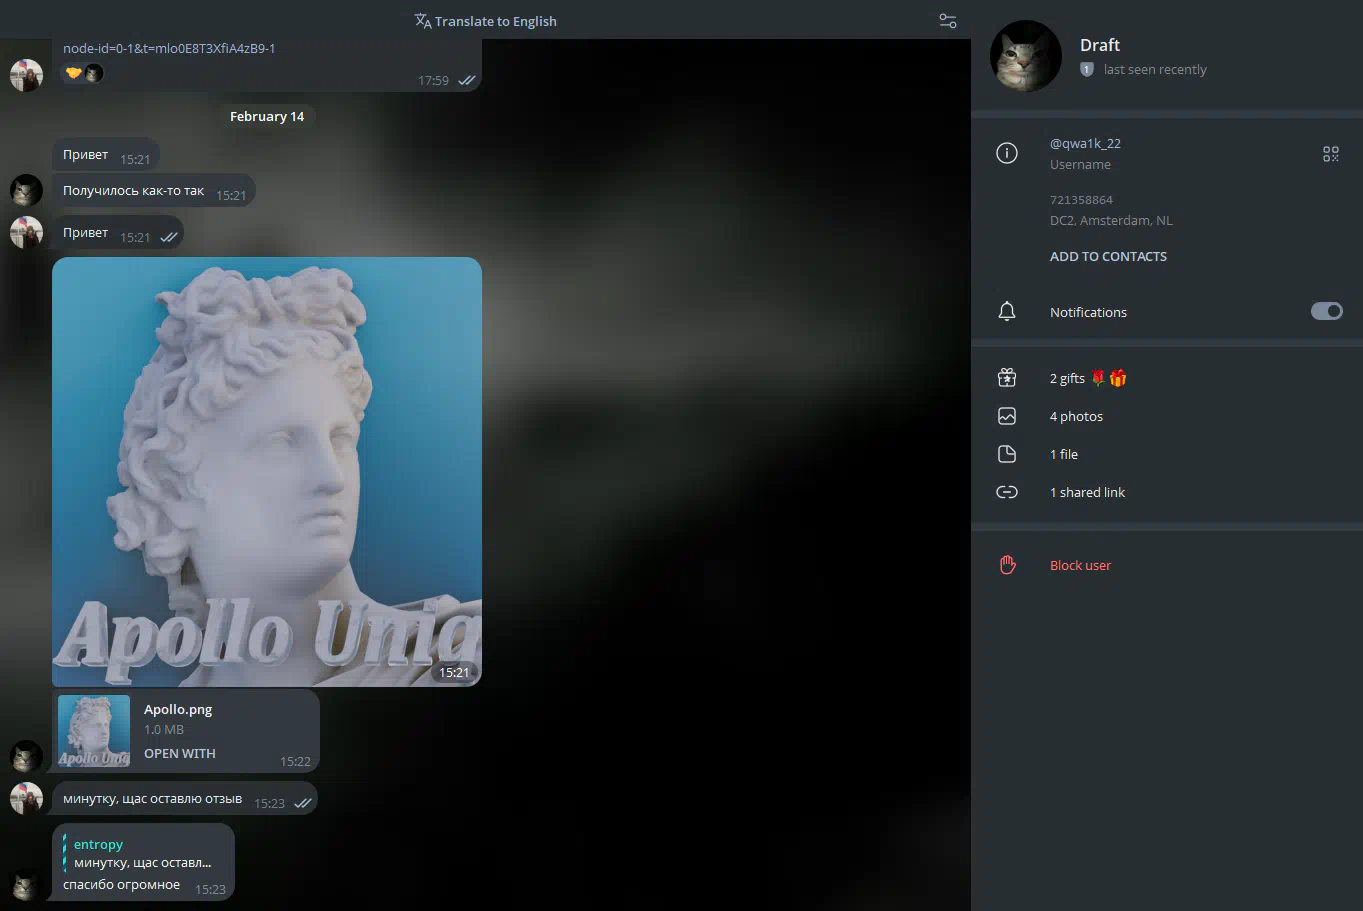
Task: Toggle the Notifications switch
Action: [x=1326, y=311]
